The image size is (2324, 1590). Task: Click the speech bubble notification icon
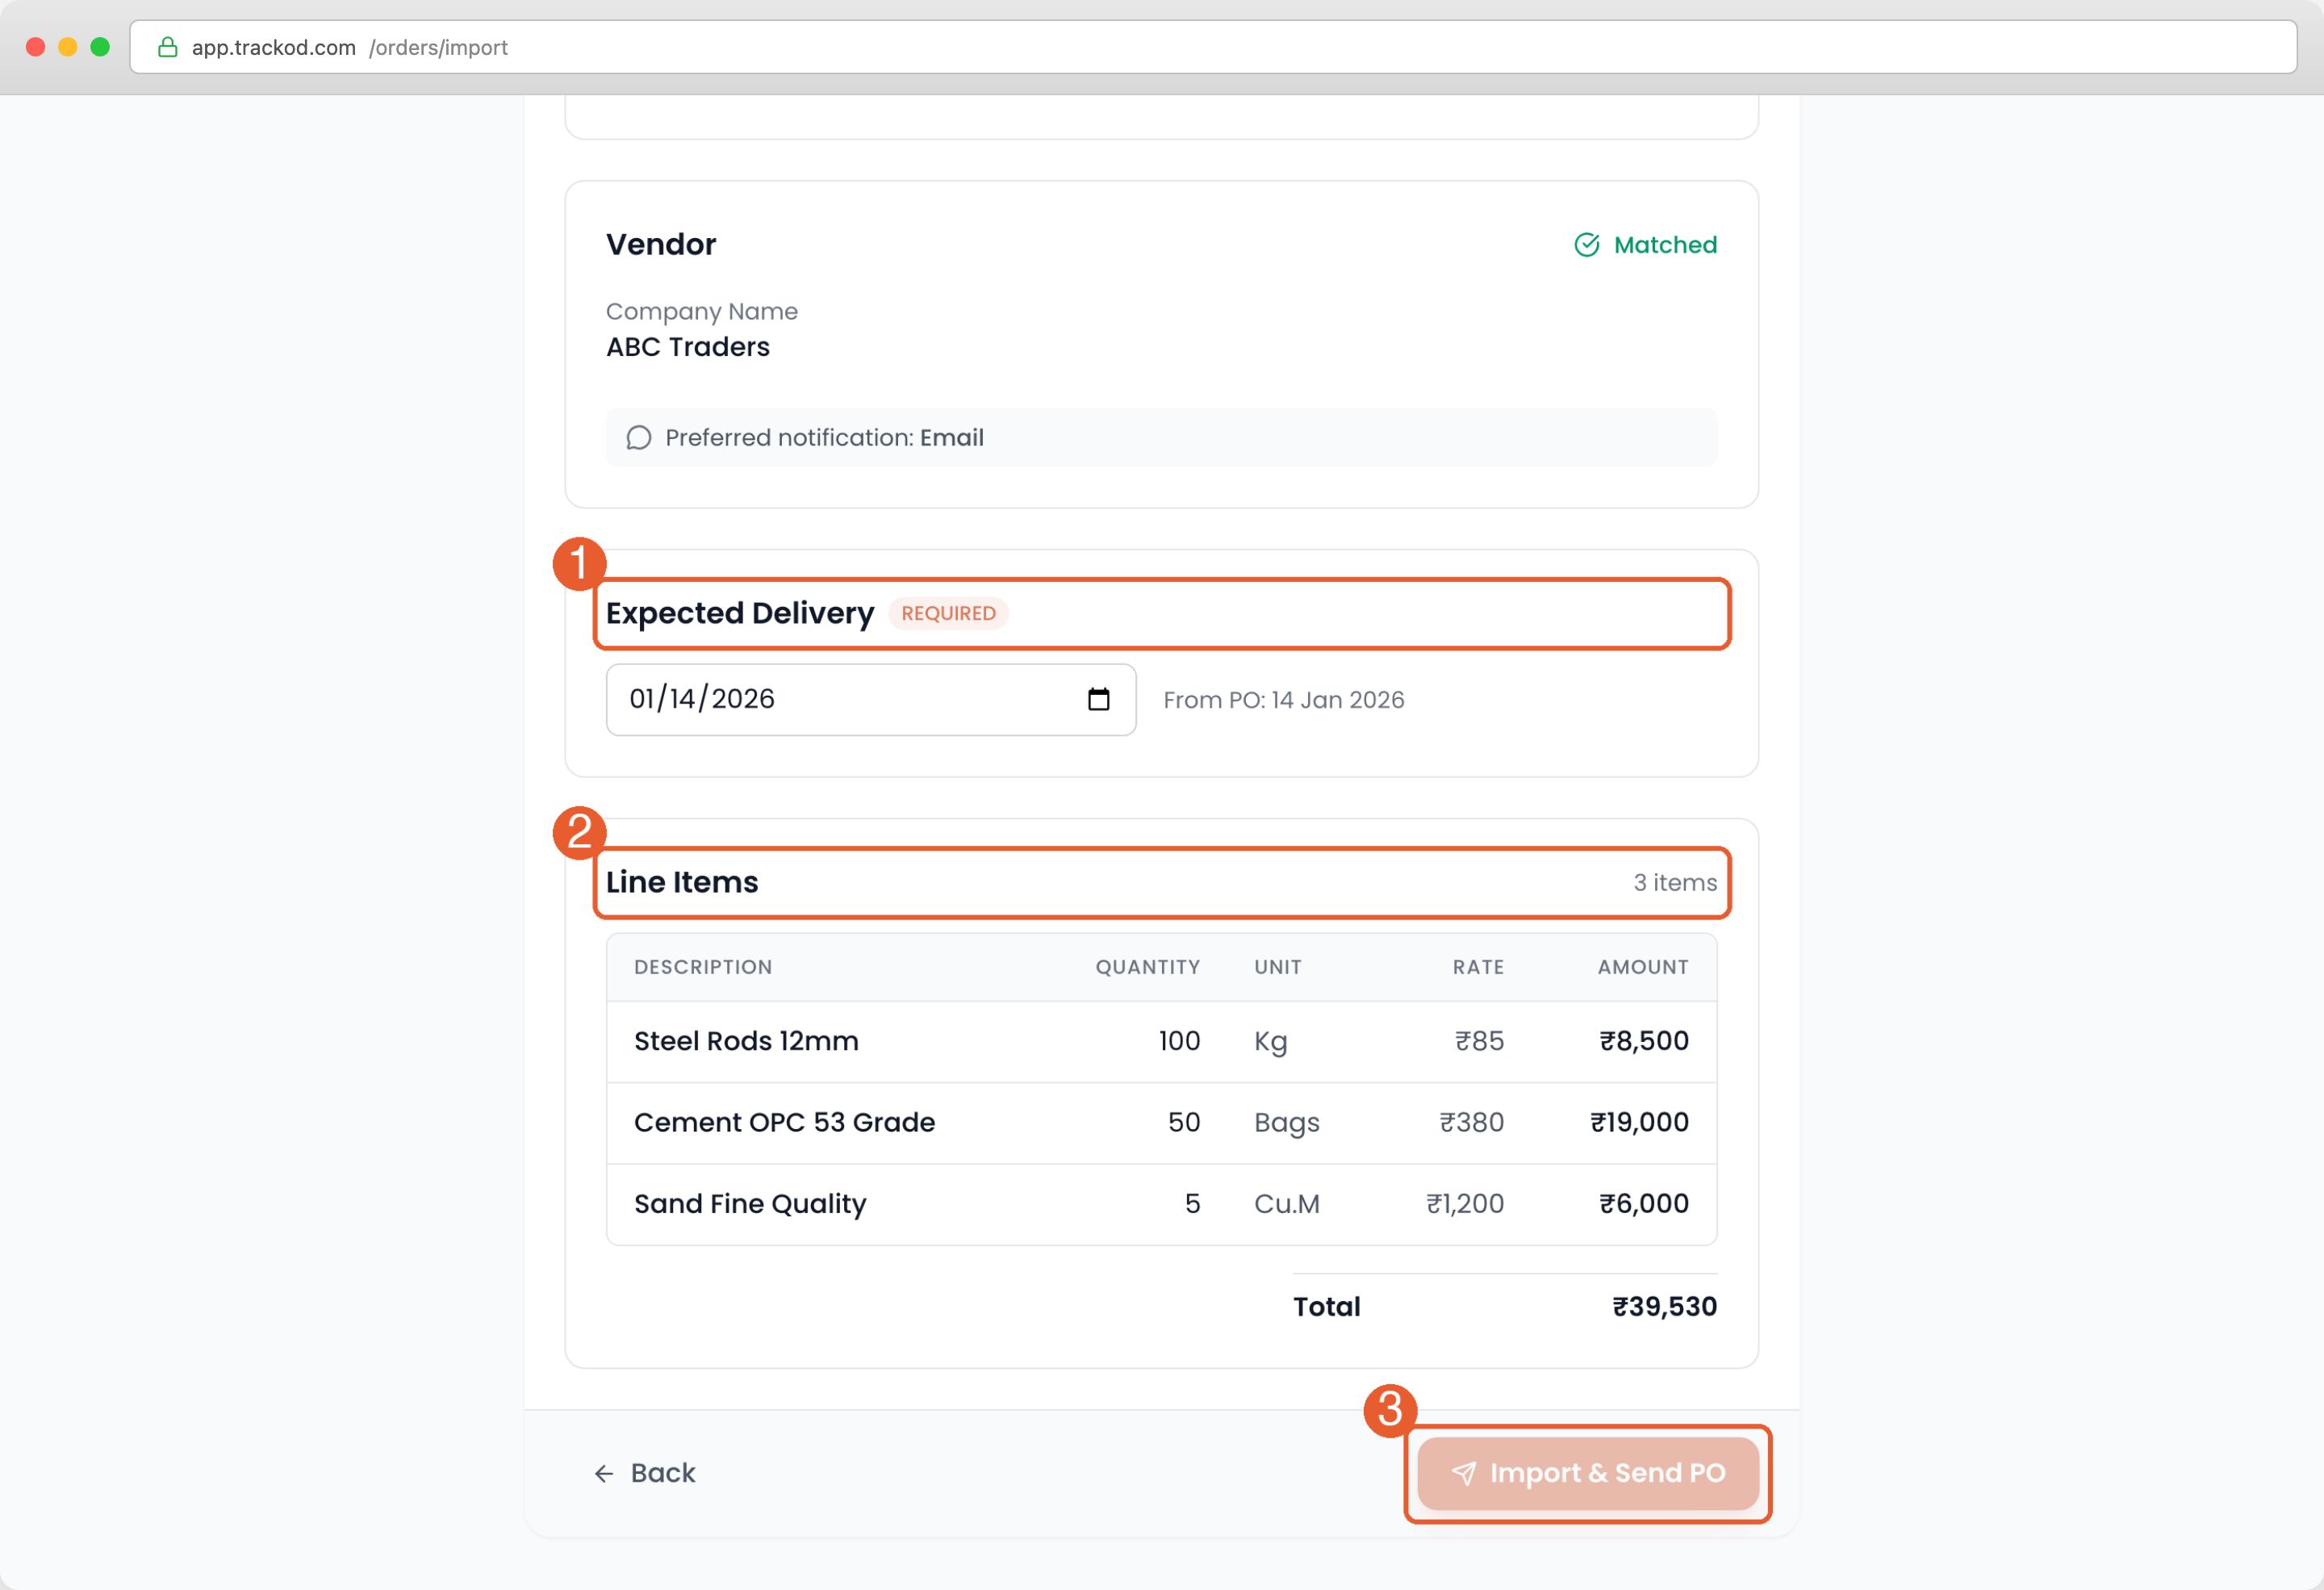(x=638, y=438)
